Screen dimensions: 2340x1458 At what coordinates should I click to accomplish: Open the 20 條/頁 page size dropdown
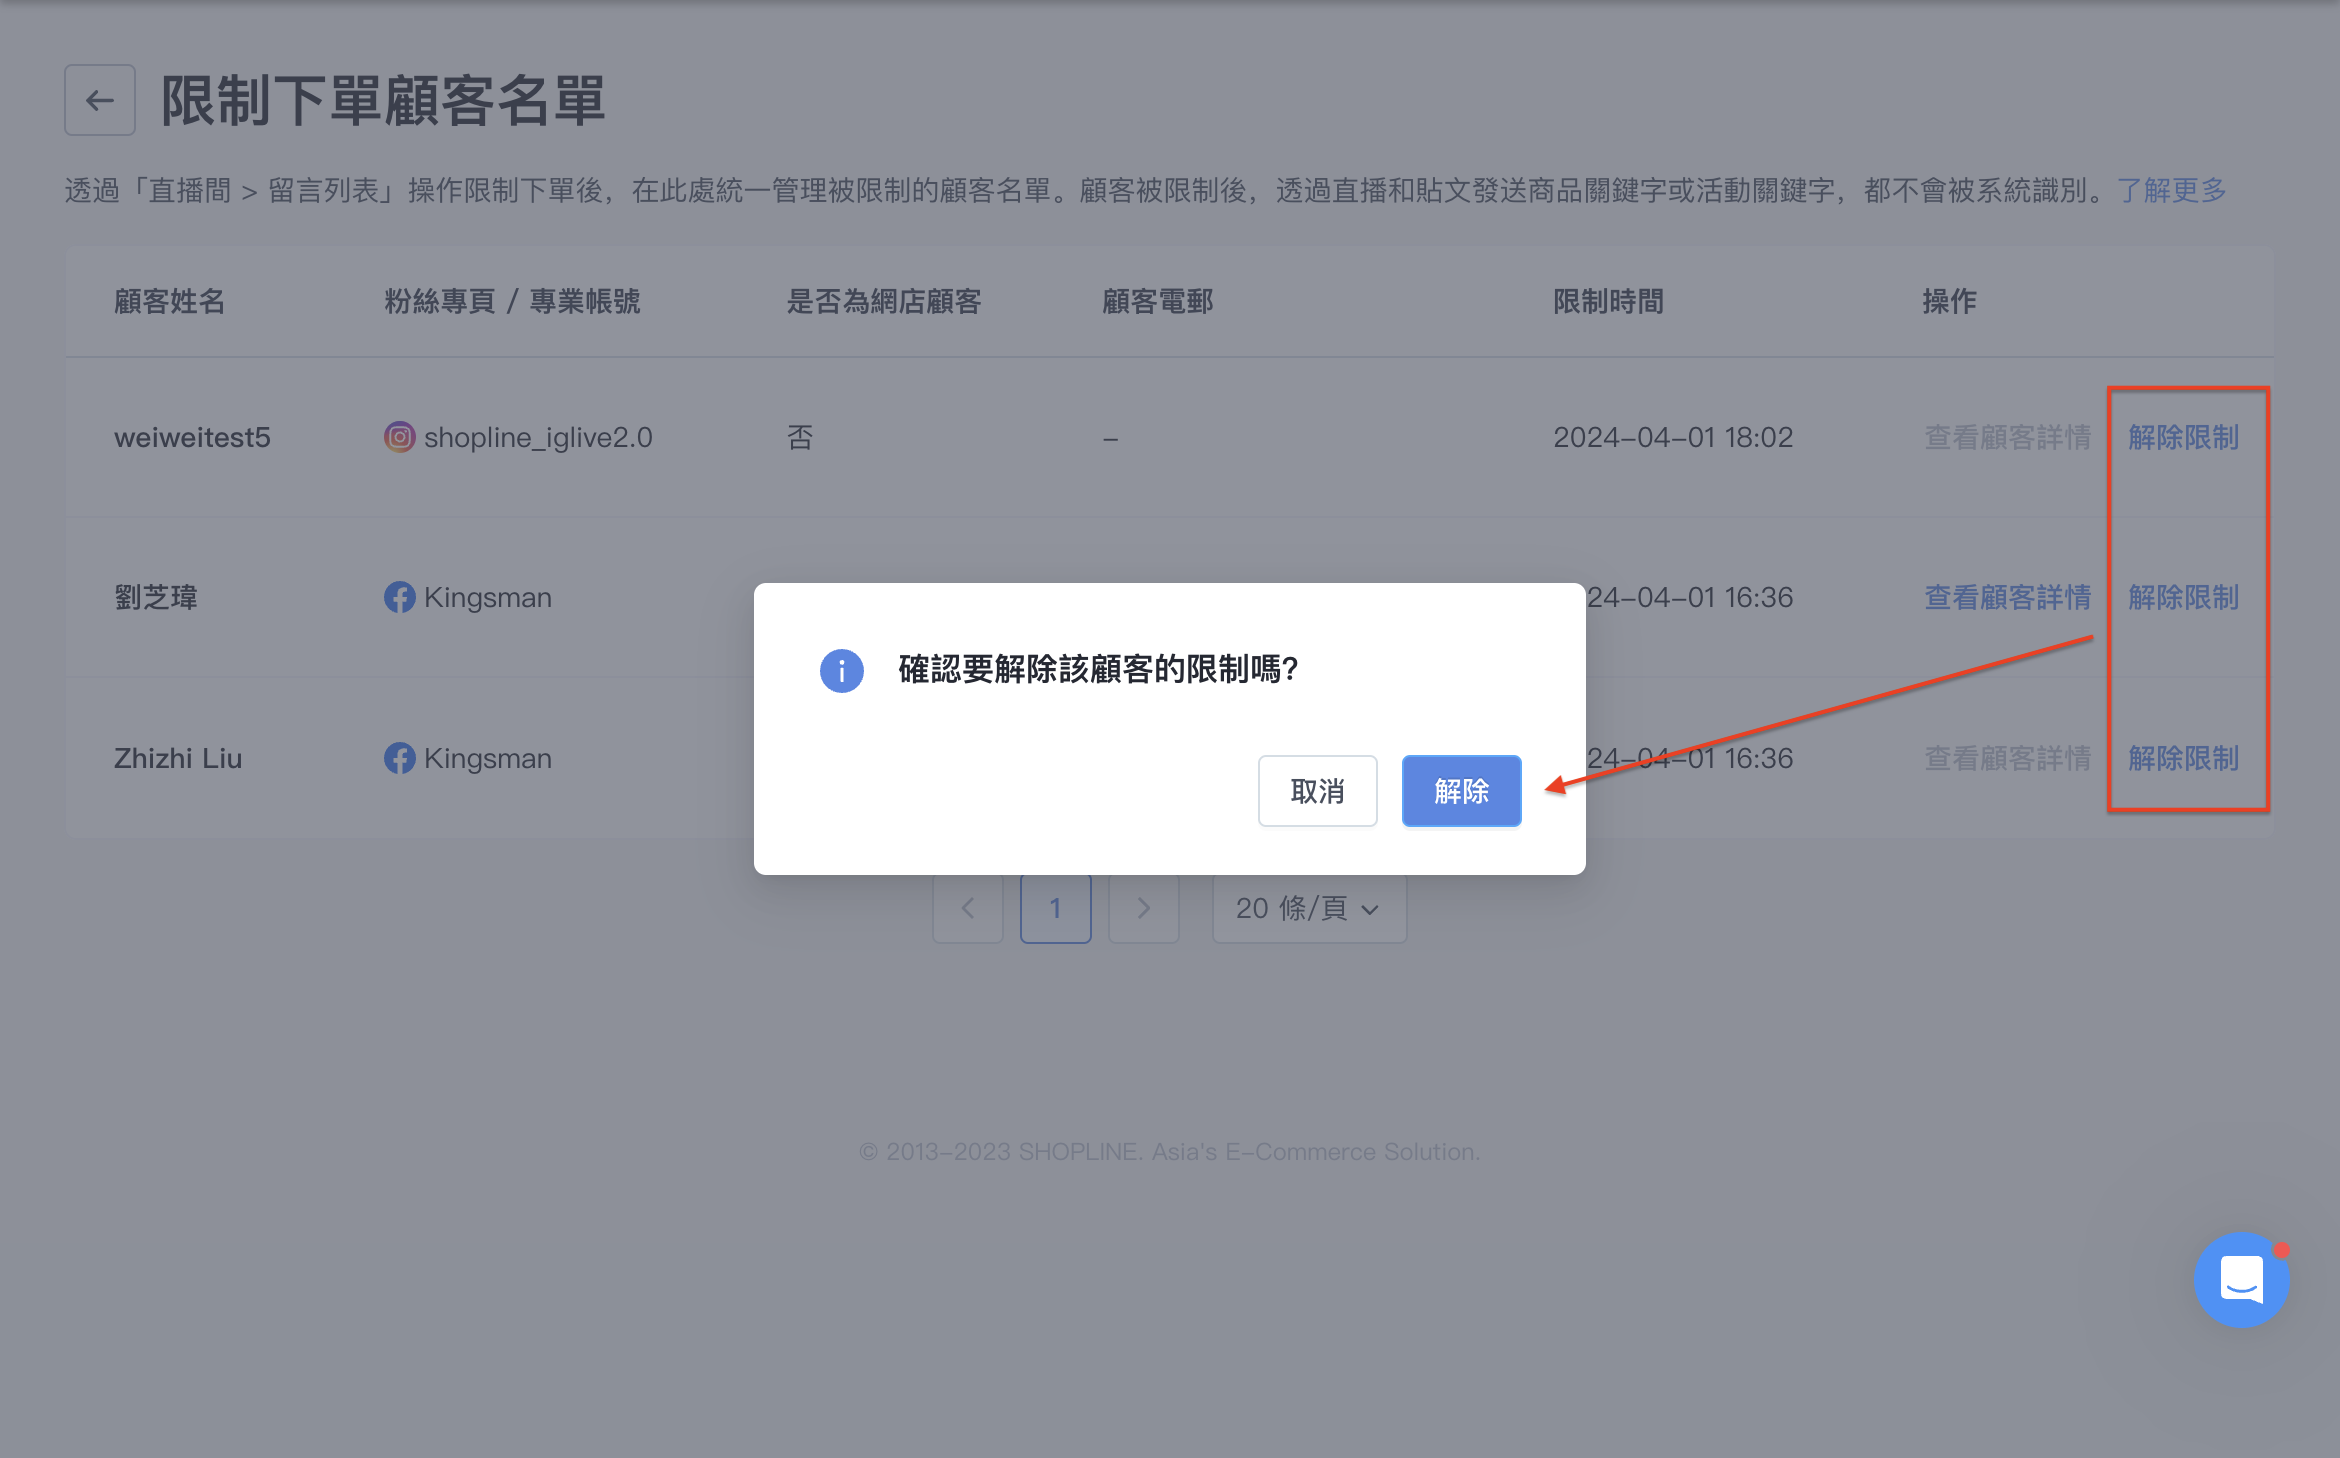point(1309,908)
